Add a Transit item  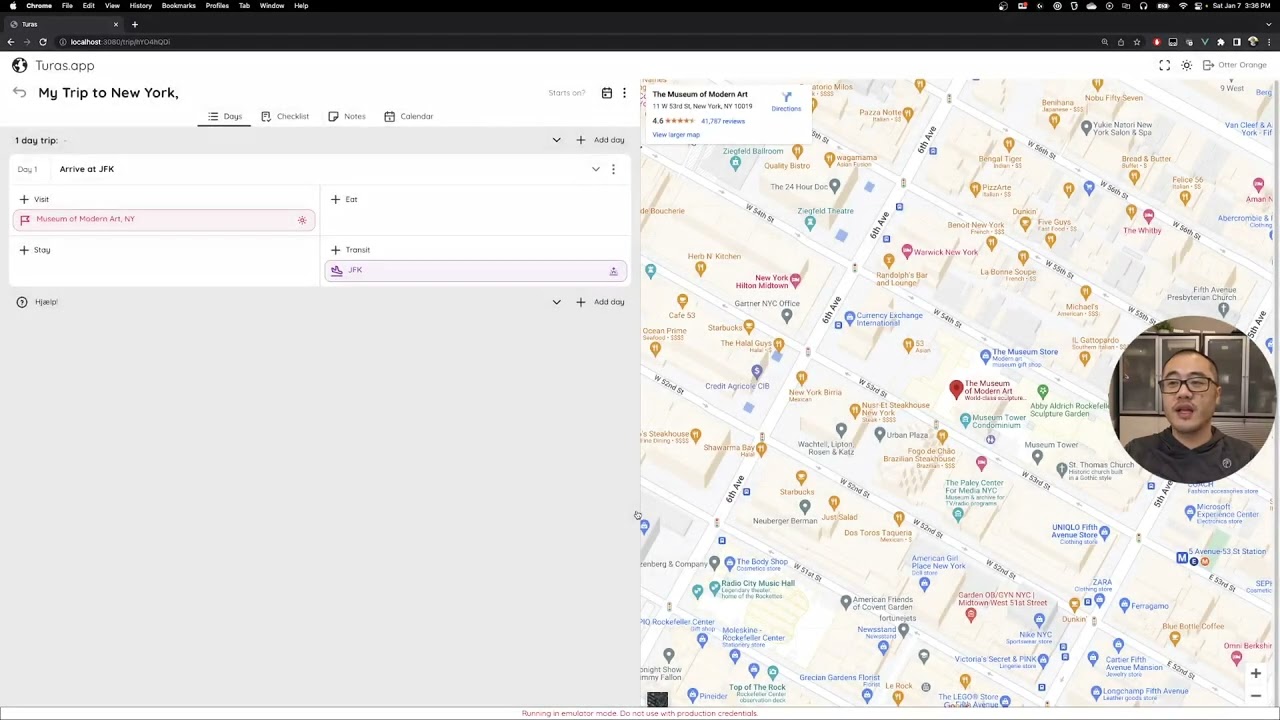click(x=350, y=250)
